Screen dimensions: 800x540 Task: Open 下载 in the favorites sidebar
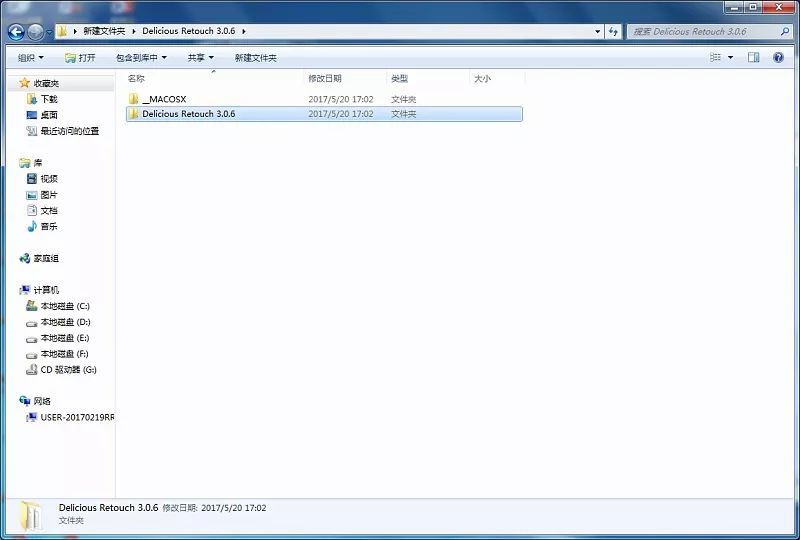(48, 99)
